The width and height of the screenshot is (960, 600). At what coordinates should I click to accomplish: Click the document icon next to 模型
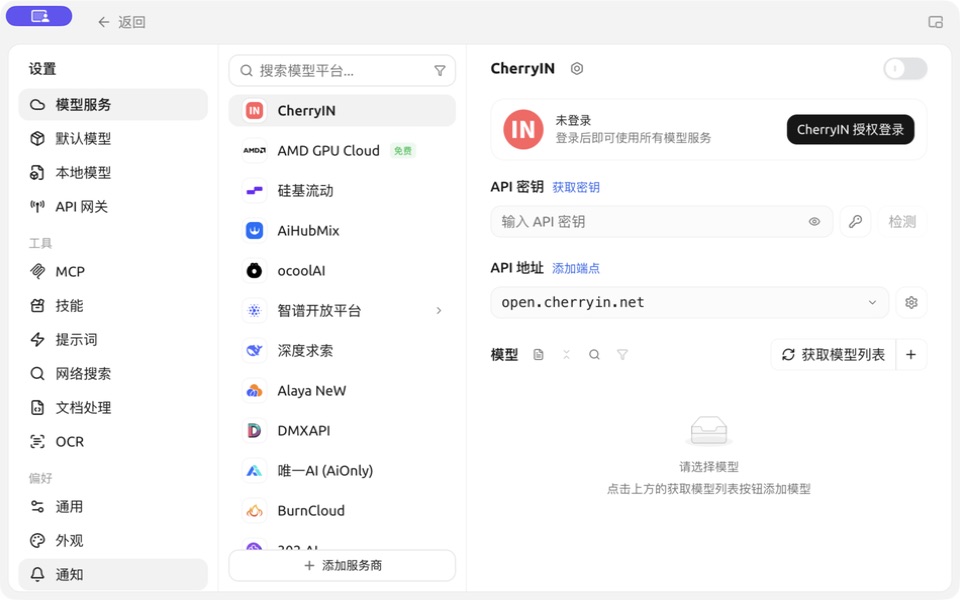pyautogui.click(x=538, y=354)
